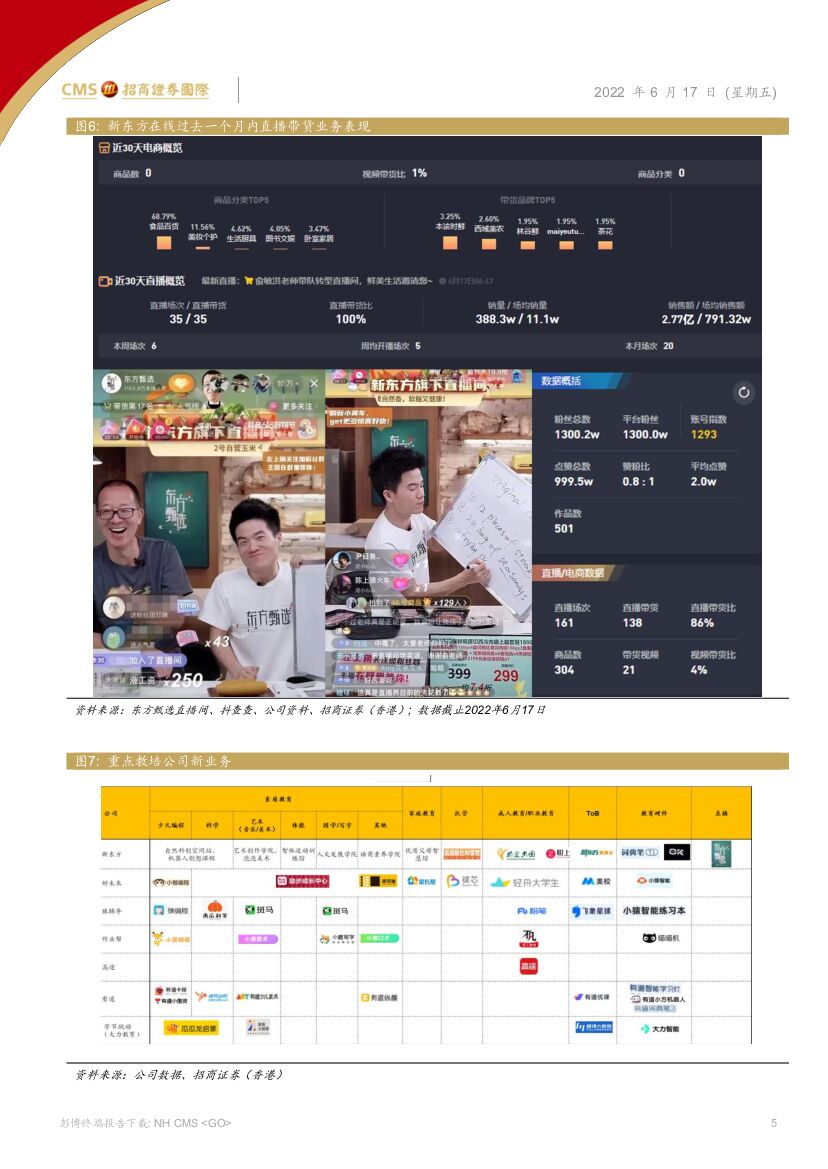828x1169 pixels.
Task: Click the 小鹿写字 logo in the 作业帮 row
Action: pos(337,939)
